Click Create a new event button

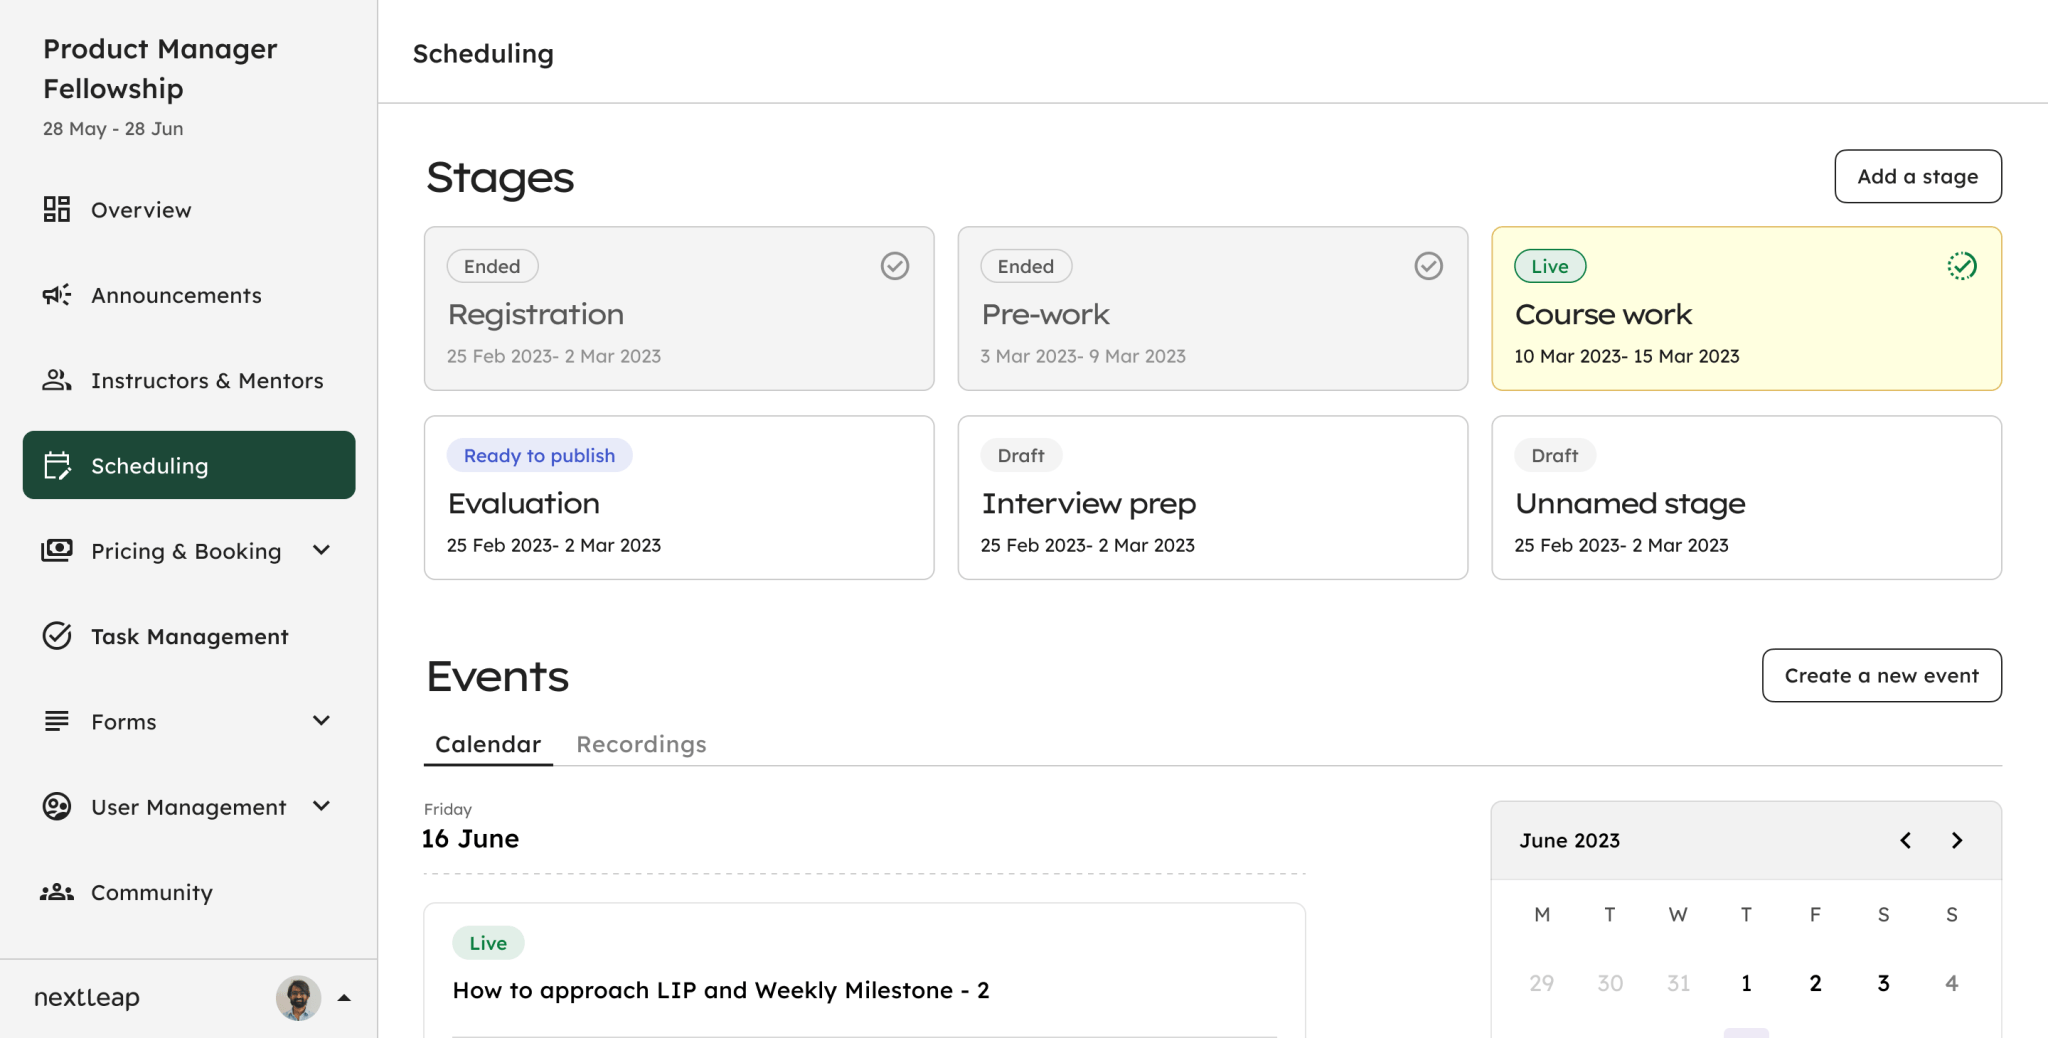pos(1882,675)
